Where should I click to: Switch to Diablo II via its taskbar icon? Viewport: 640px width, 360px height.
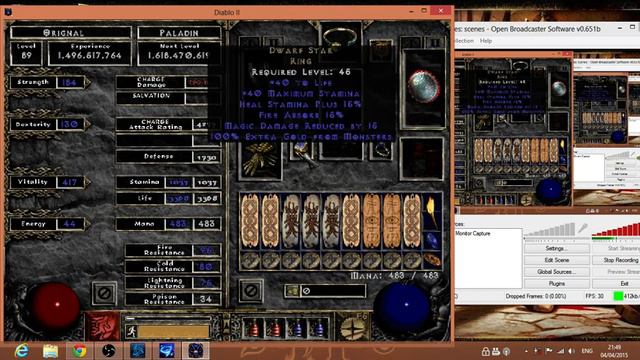tap(196, 351)
